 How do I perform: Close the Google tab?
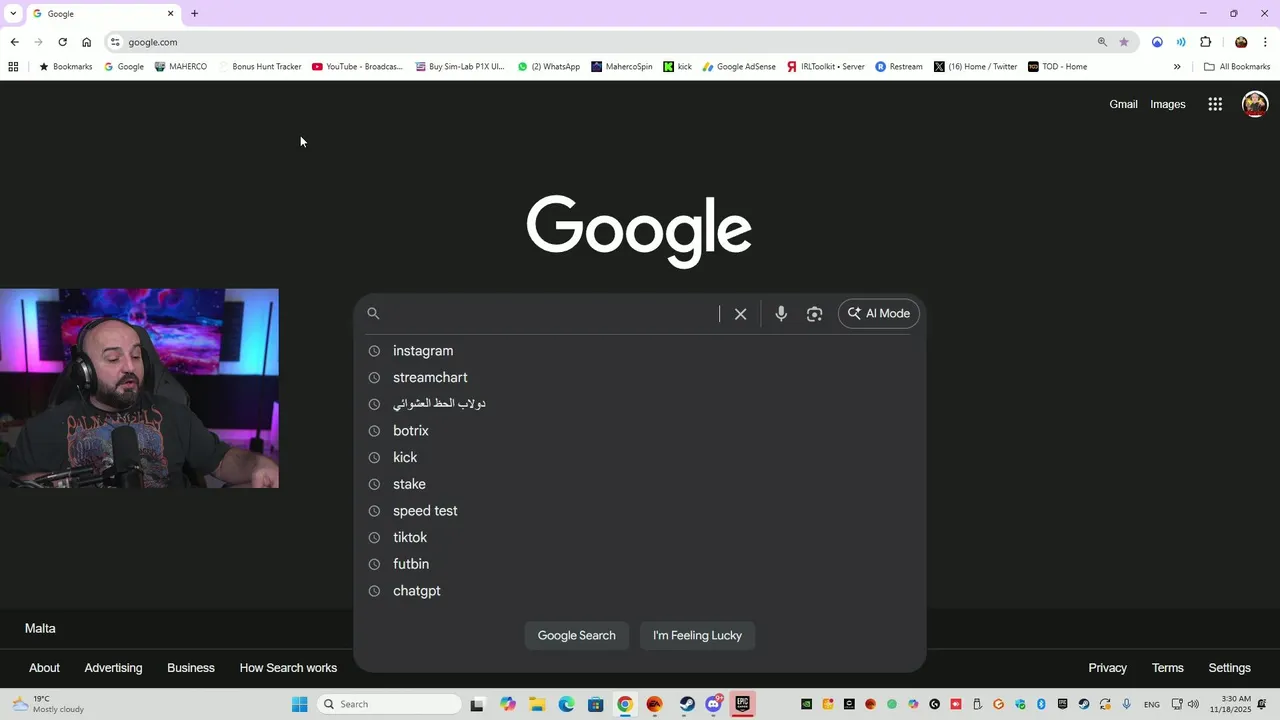click(170, 14)
